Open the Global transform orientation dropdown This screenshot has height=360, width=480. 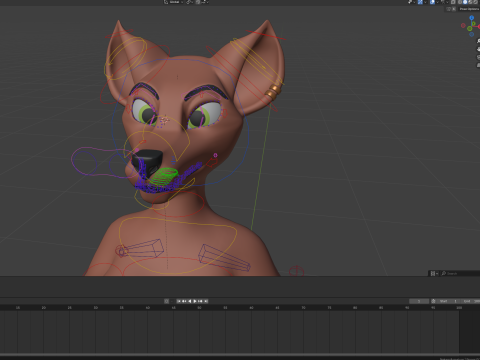pyautogui.click(x=173, y=2)
